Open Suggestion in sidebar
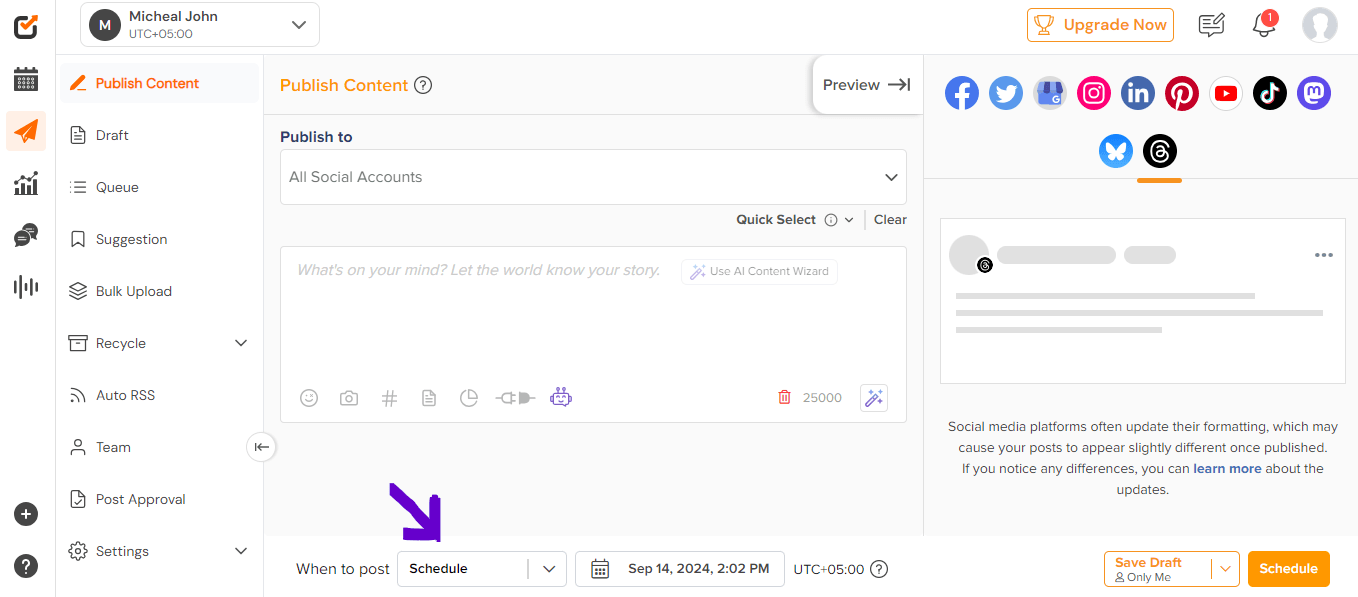1358x597 pixels. (159, 239)
